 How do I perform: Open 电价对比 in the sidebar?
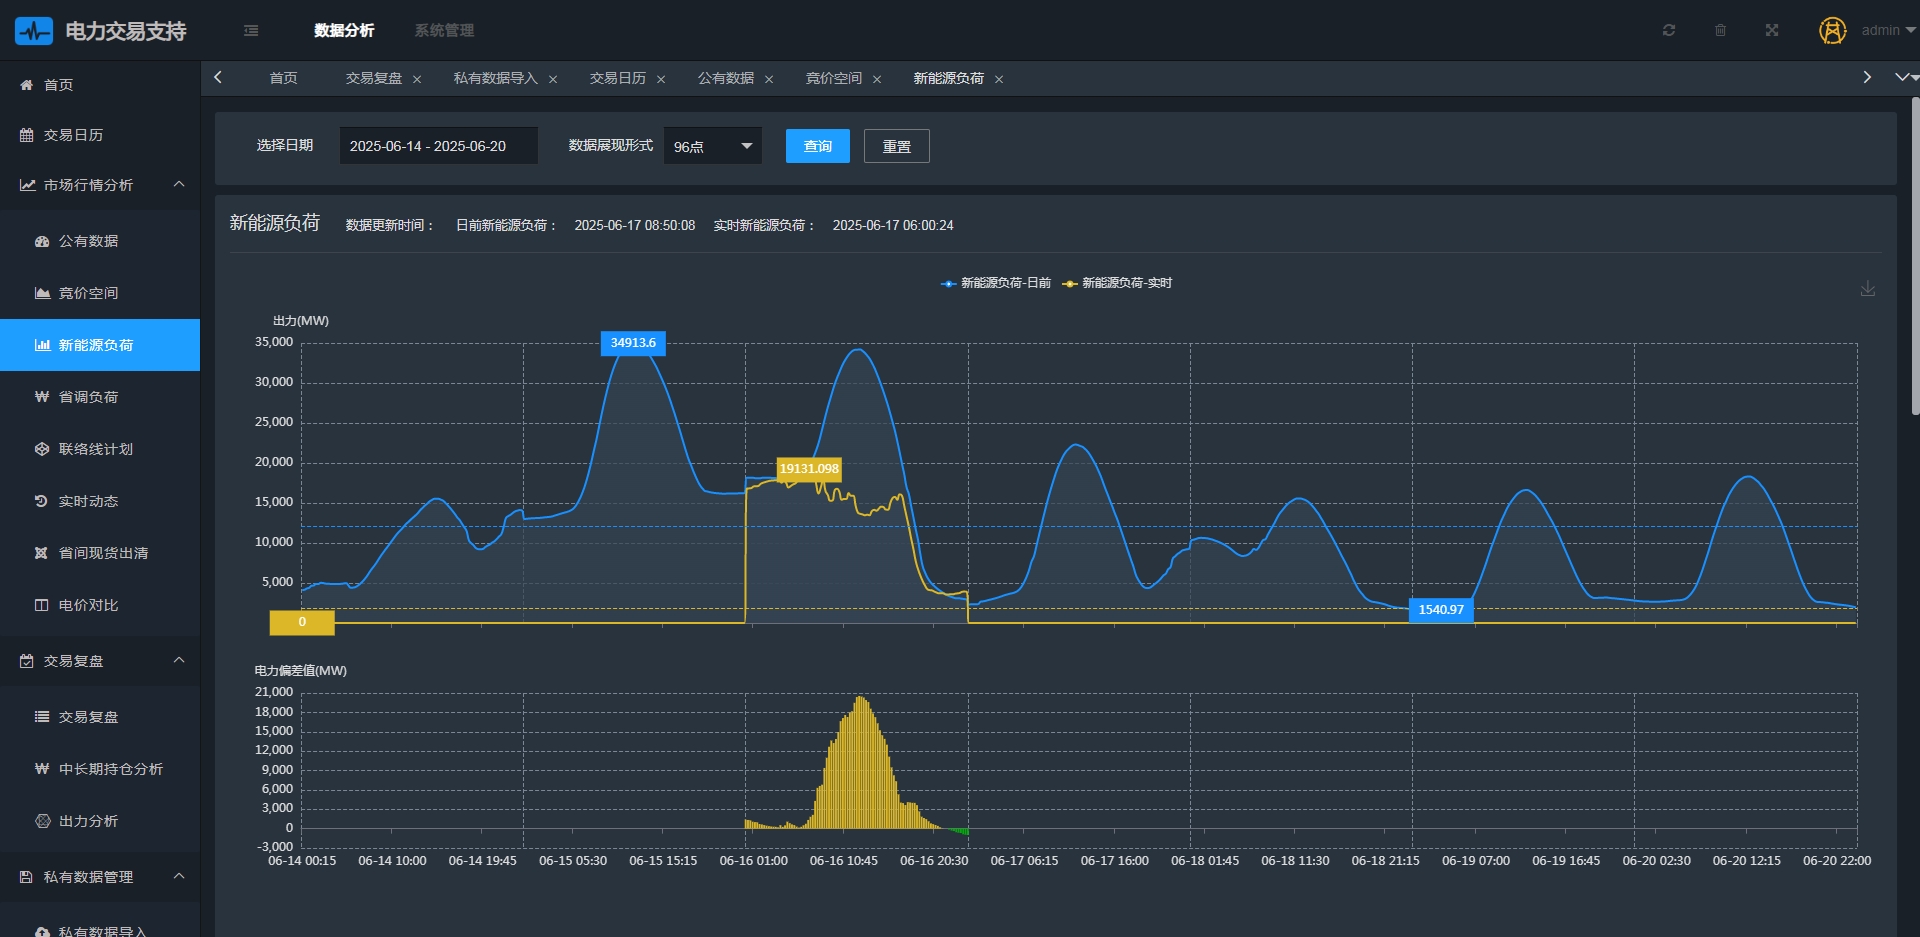pyautogui.click(x=100, y=605)
